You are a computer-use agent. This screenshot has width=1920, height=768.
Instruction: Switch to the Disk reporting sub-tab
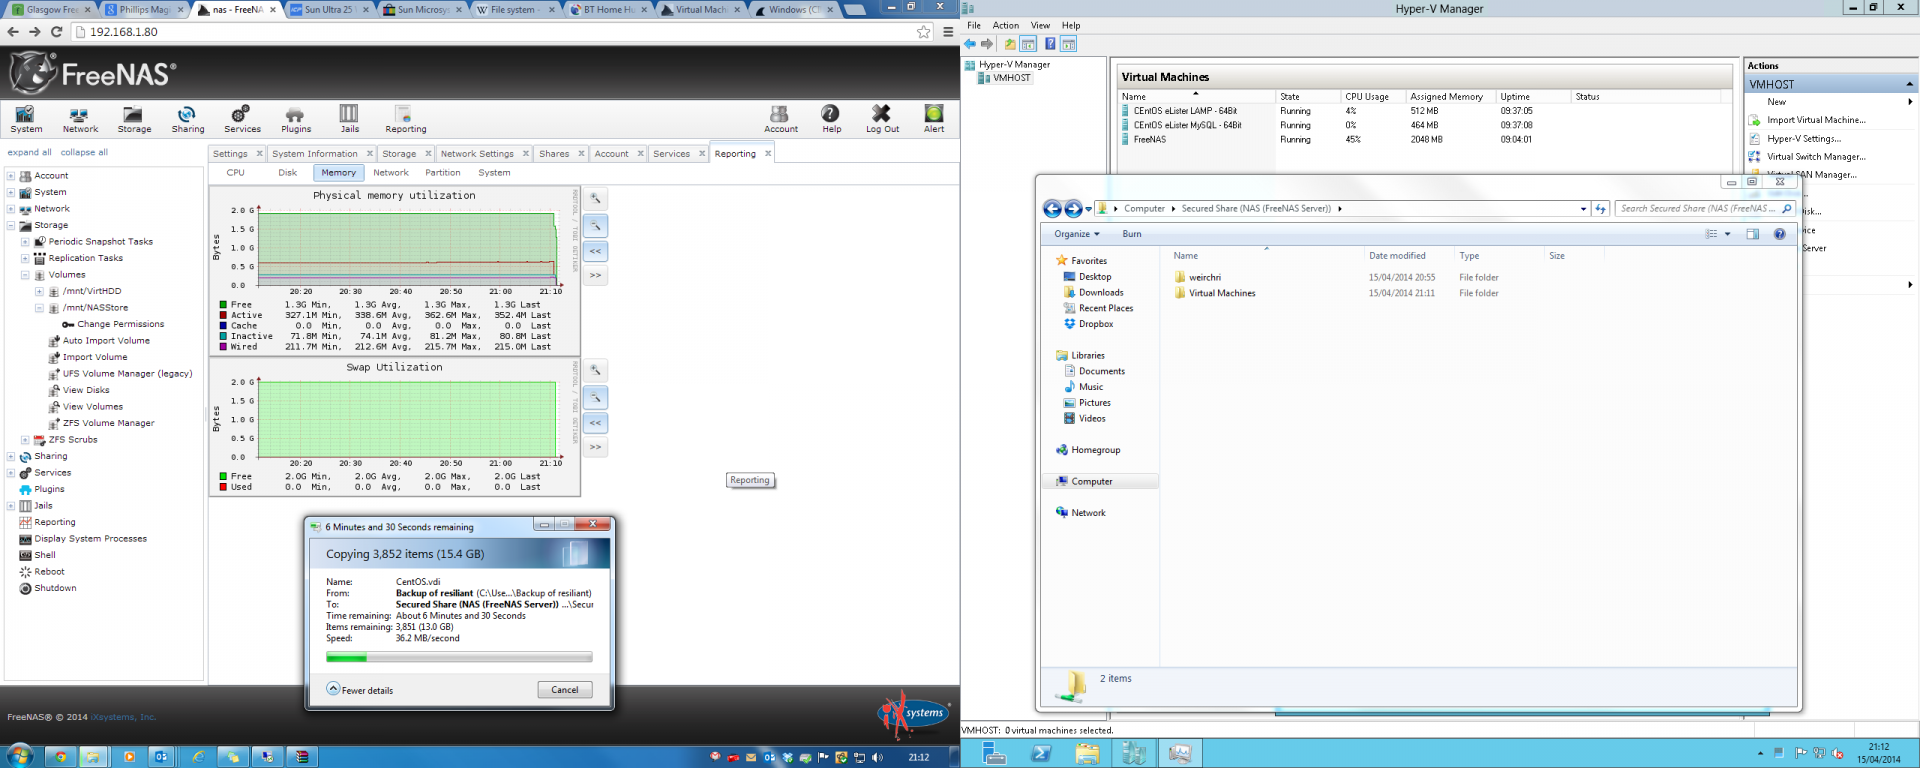click(288, 173)
